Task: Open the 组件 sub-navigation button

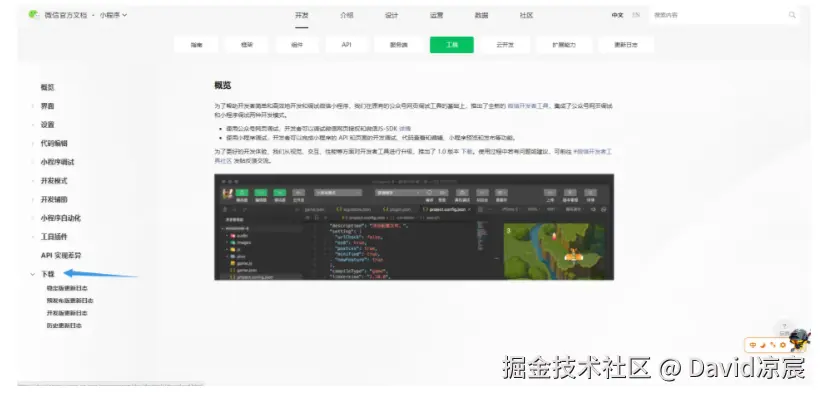Action: point(297,45)
